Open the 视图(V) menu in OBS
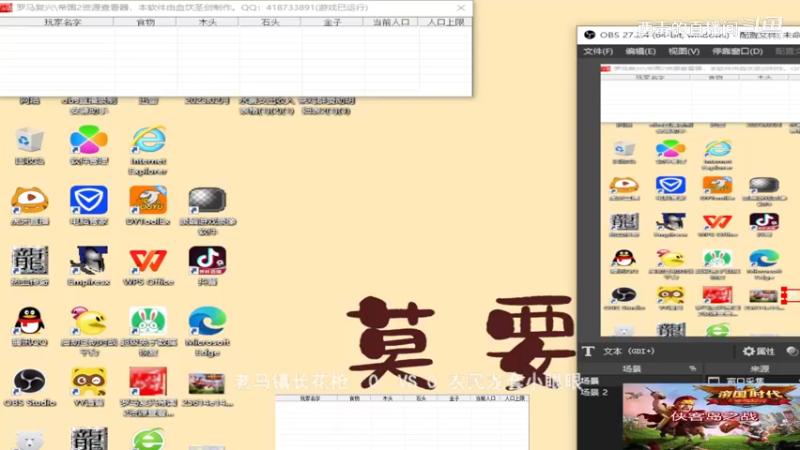This screenshot has width=800, height=450. tap(684, 52)
